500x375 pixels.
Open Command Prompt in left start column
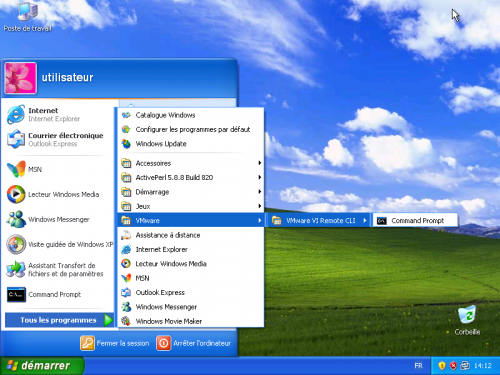(58, 294)
